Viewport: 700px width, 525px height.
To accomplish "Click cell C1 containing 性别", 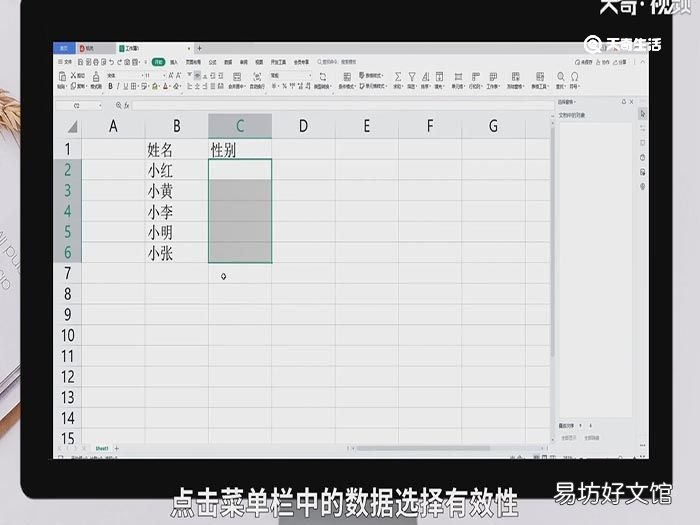I will pyautogui.click(x=240, y=150).
